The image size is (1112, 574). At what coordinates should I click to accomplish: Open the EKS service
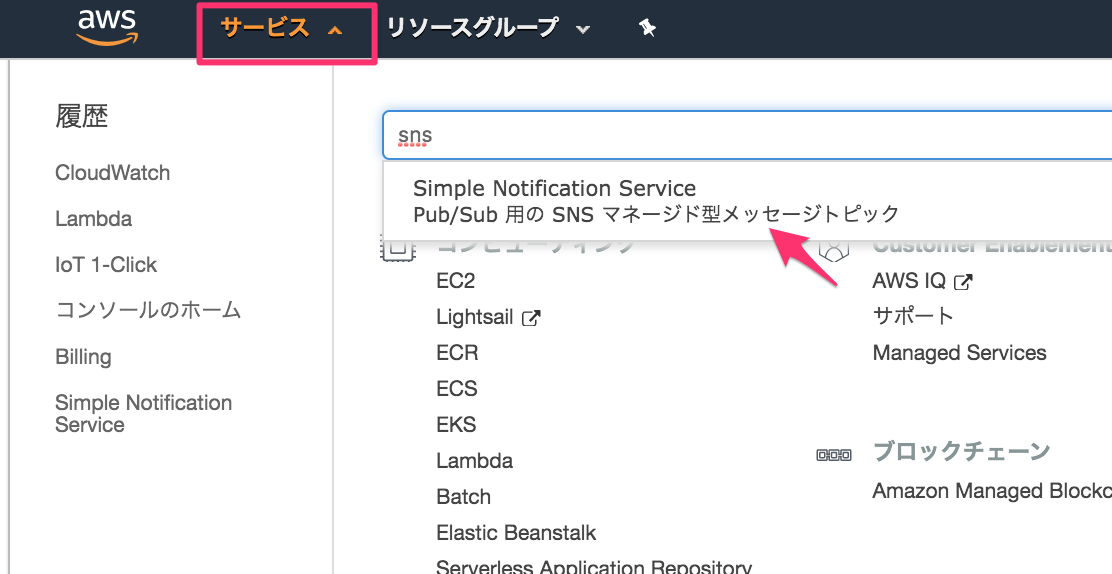[456, 425]
